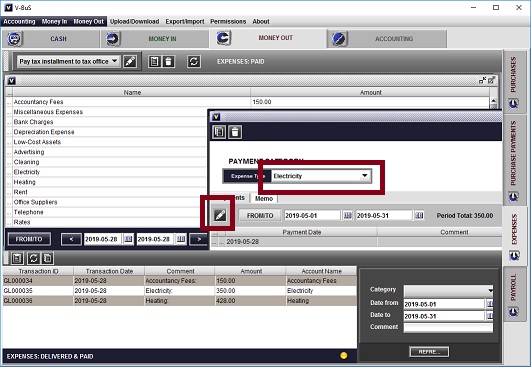Click scrollbar up arrow in expense list

[x=493, y=101]
